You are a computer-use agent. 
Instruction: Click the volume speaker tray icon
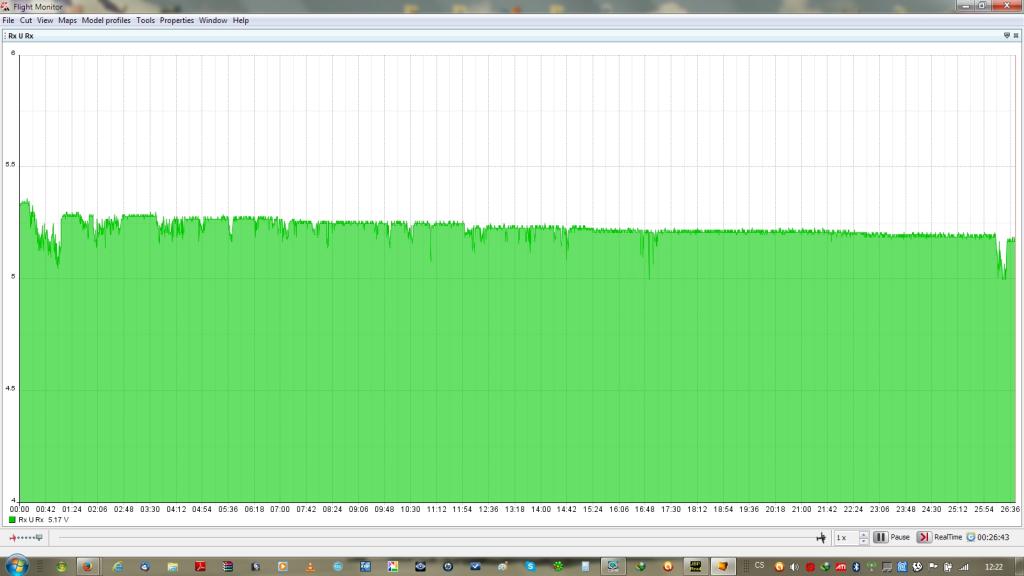(794, 566)
